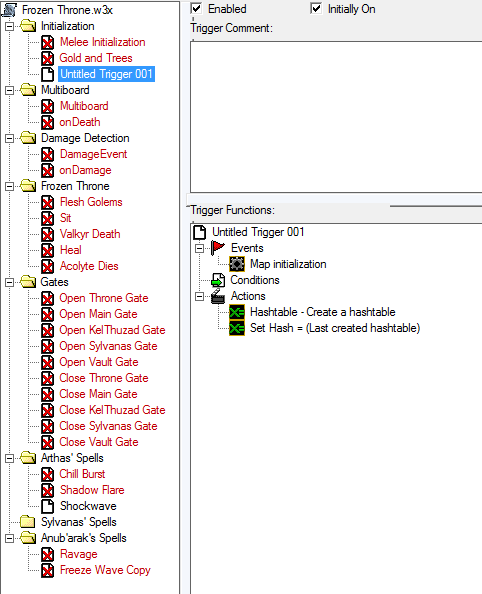Collapse the Gates category
Screen dimensions: 482x594
9,282
